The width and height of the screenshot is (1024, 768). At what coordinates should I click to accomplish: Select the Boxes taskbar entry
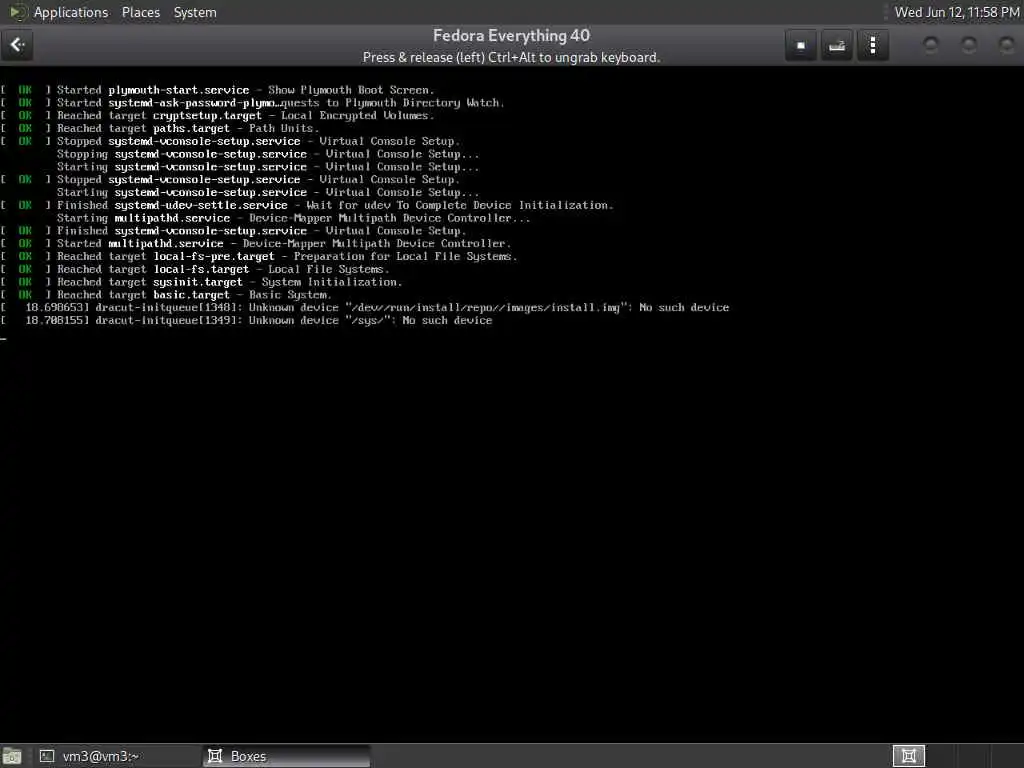(287, 756)
